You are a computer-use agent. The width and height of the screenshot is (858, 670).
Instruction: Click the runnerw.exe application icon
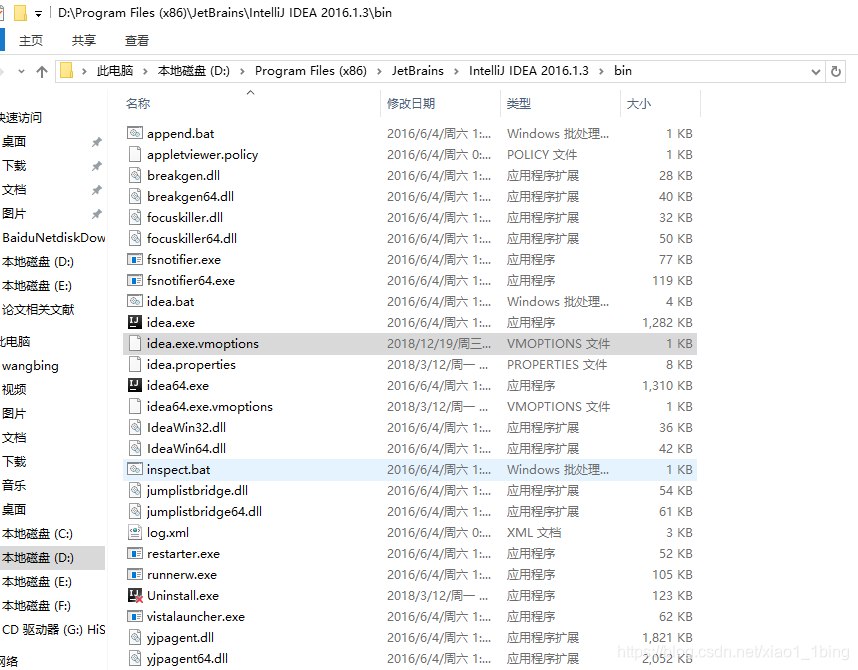[x=135, y=574]
